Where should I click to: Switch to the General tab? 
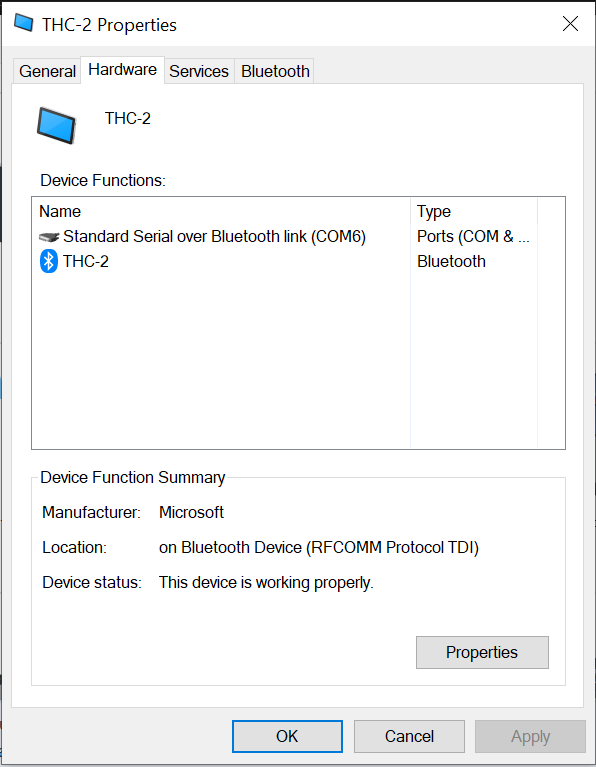tap(47, 71)
